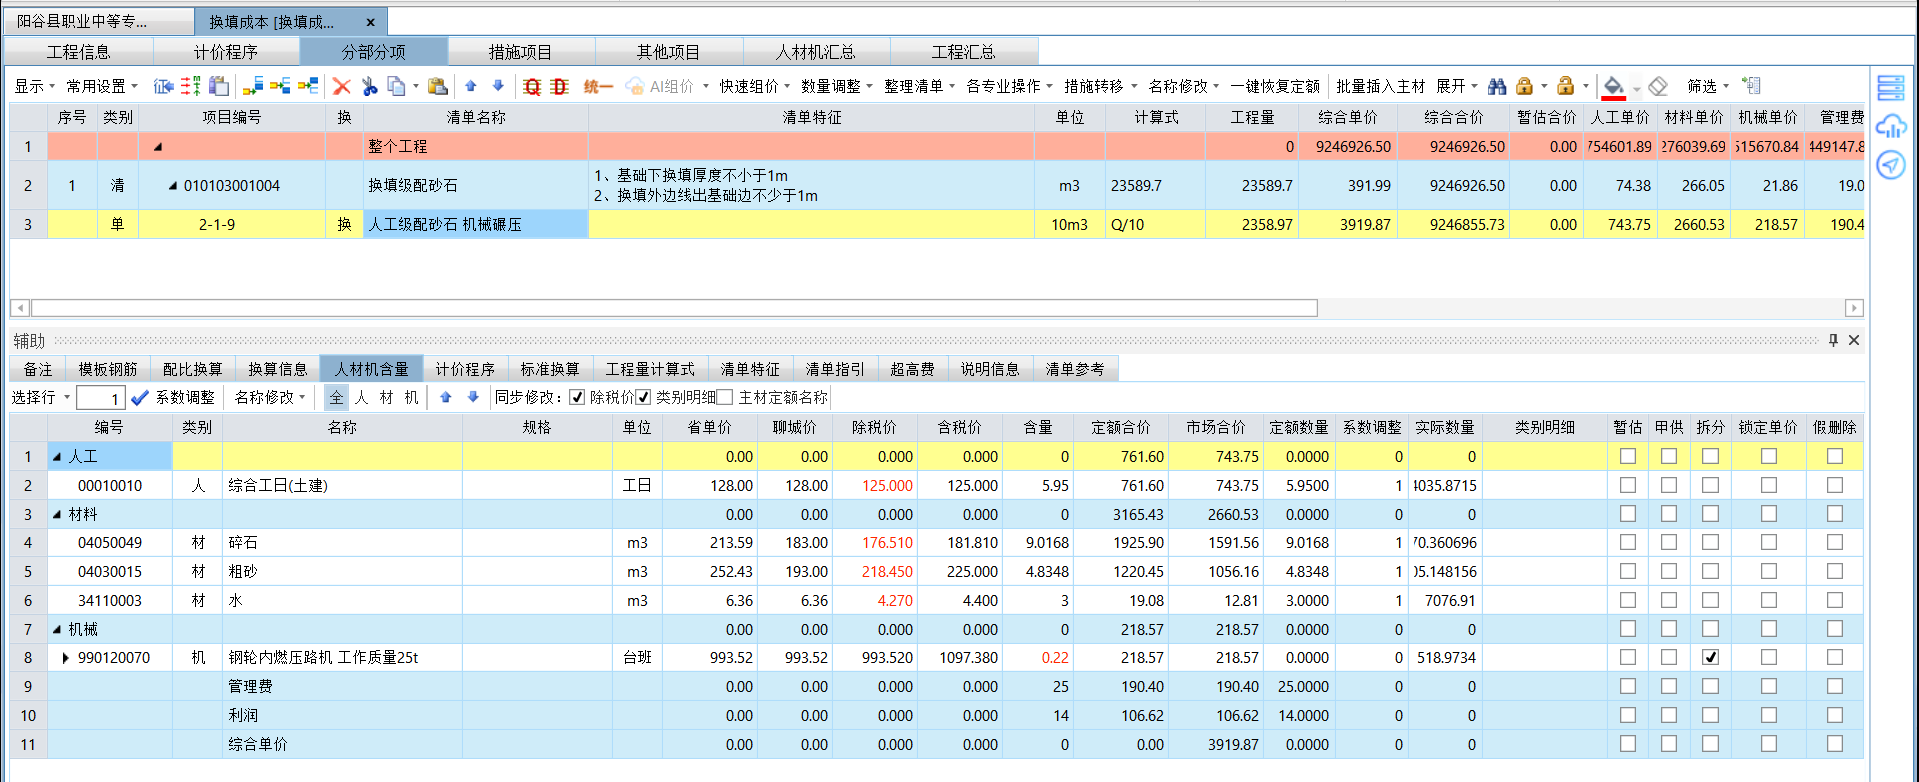Close the 辅助 panel
The image size is (1919, 782).
coord(1854,341)
